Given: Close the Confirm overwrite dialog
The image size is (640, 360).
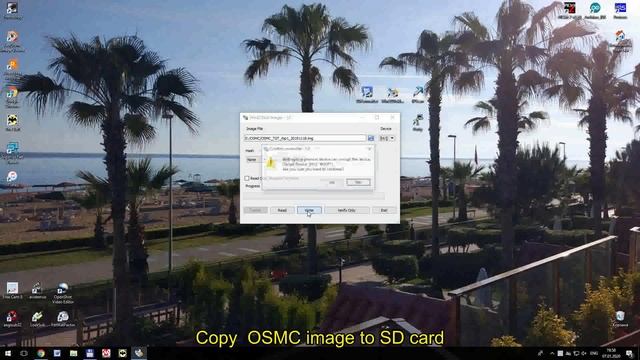Looking at the screenshot, I should pyautogui.click(x=370, y=149).
